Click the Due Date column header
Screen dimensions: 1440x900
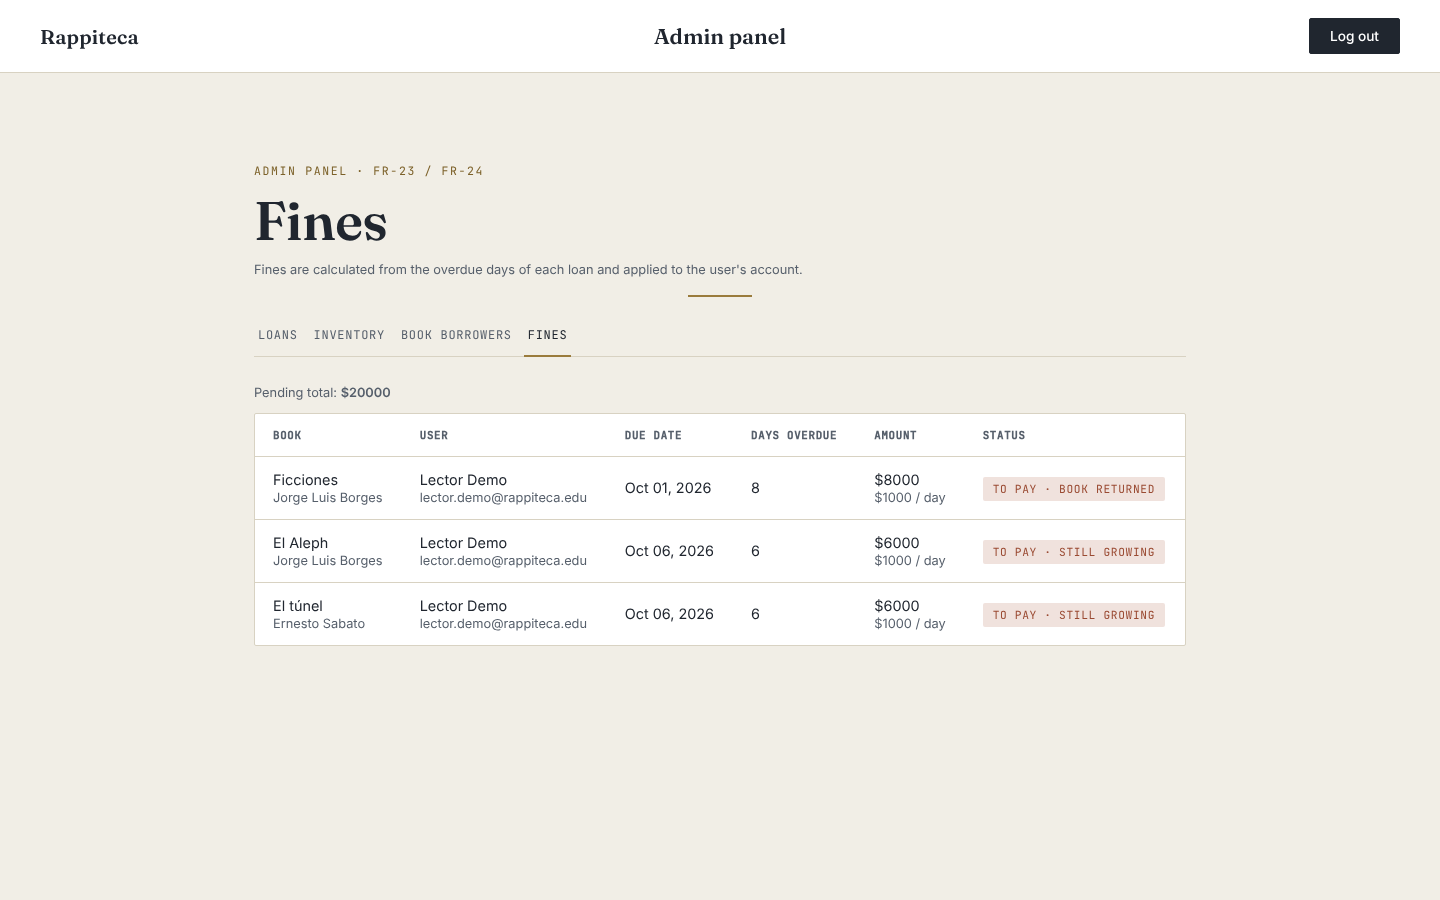653,435
